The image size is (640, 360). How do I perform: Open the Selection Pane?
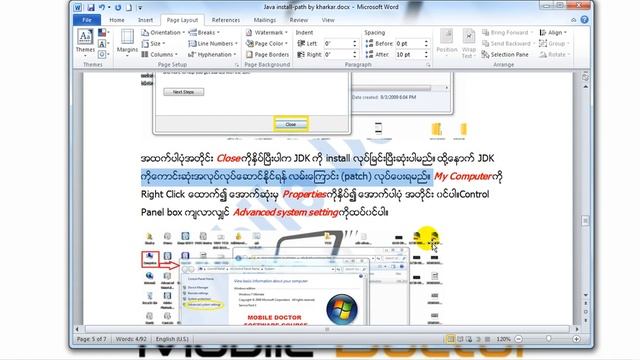(x=505, y=54)
